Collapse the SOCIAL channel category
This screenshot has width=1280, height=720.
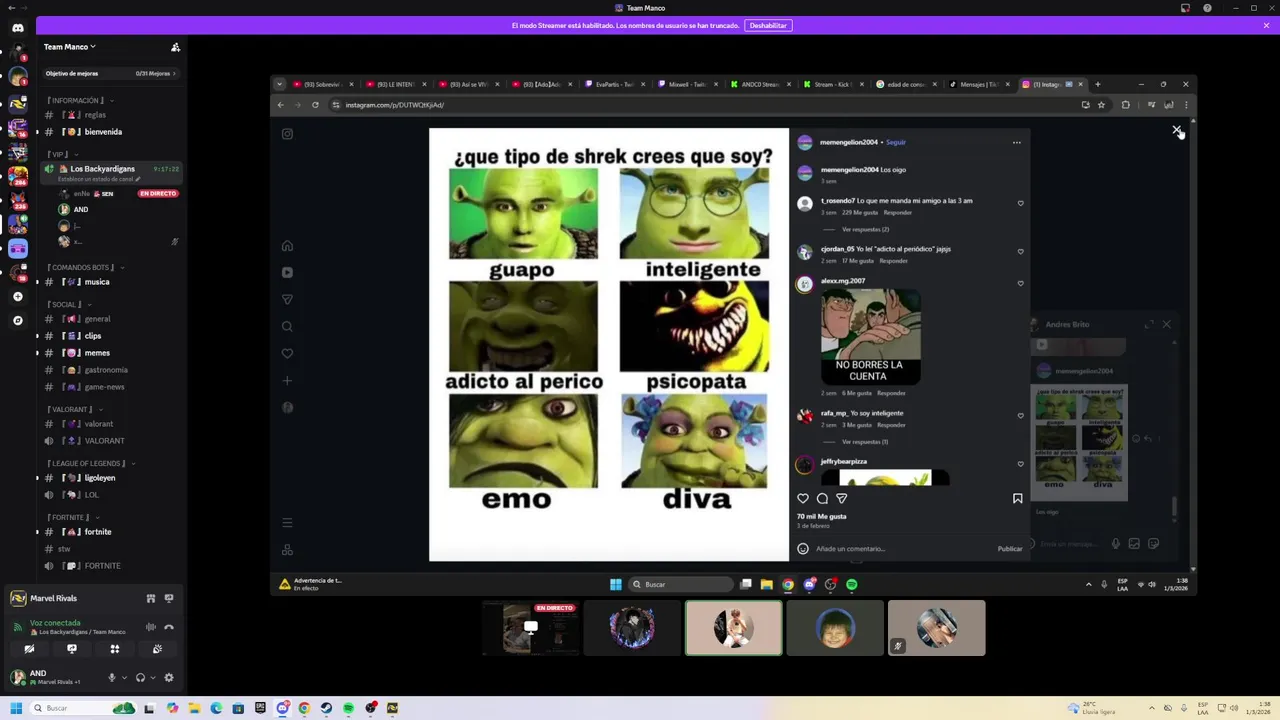tap(69, 304)
